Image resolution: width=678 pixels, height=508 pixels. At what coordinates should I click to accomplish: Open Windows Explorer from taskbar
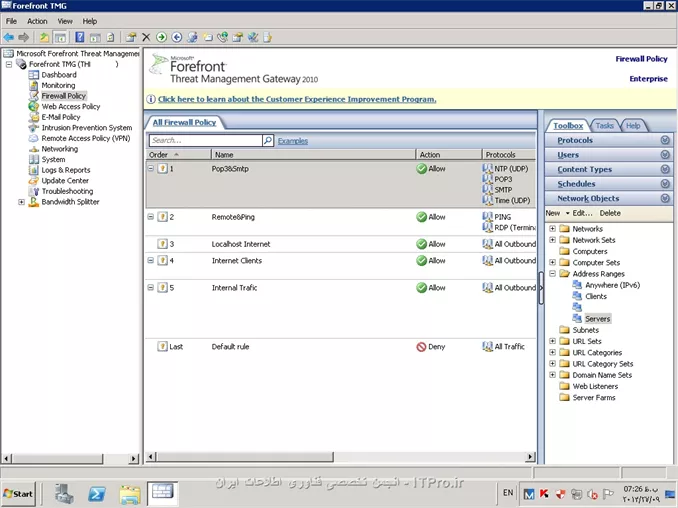(x=130, y=494)
